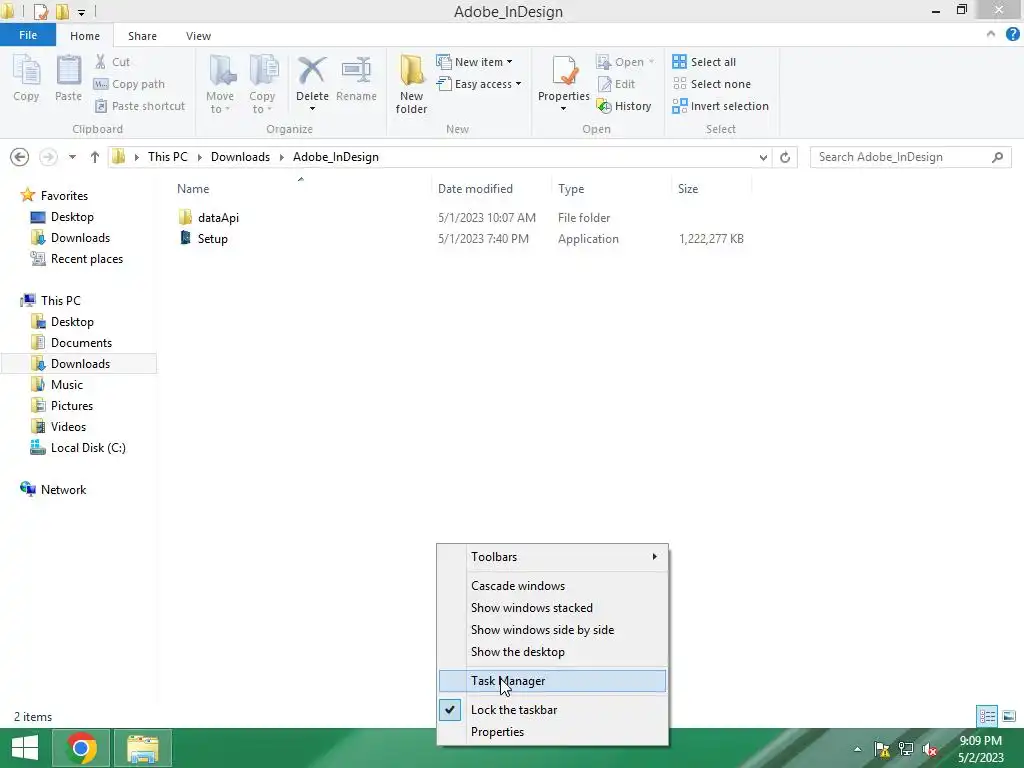
Task: Select Network in navigation pane
Action: pyautogui.click(x=54, y=490)
